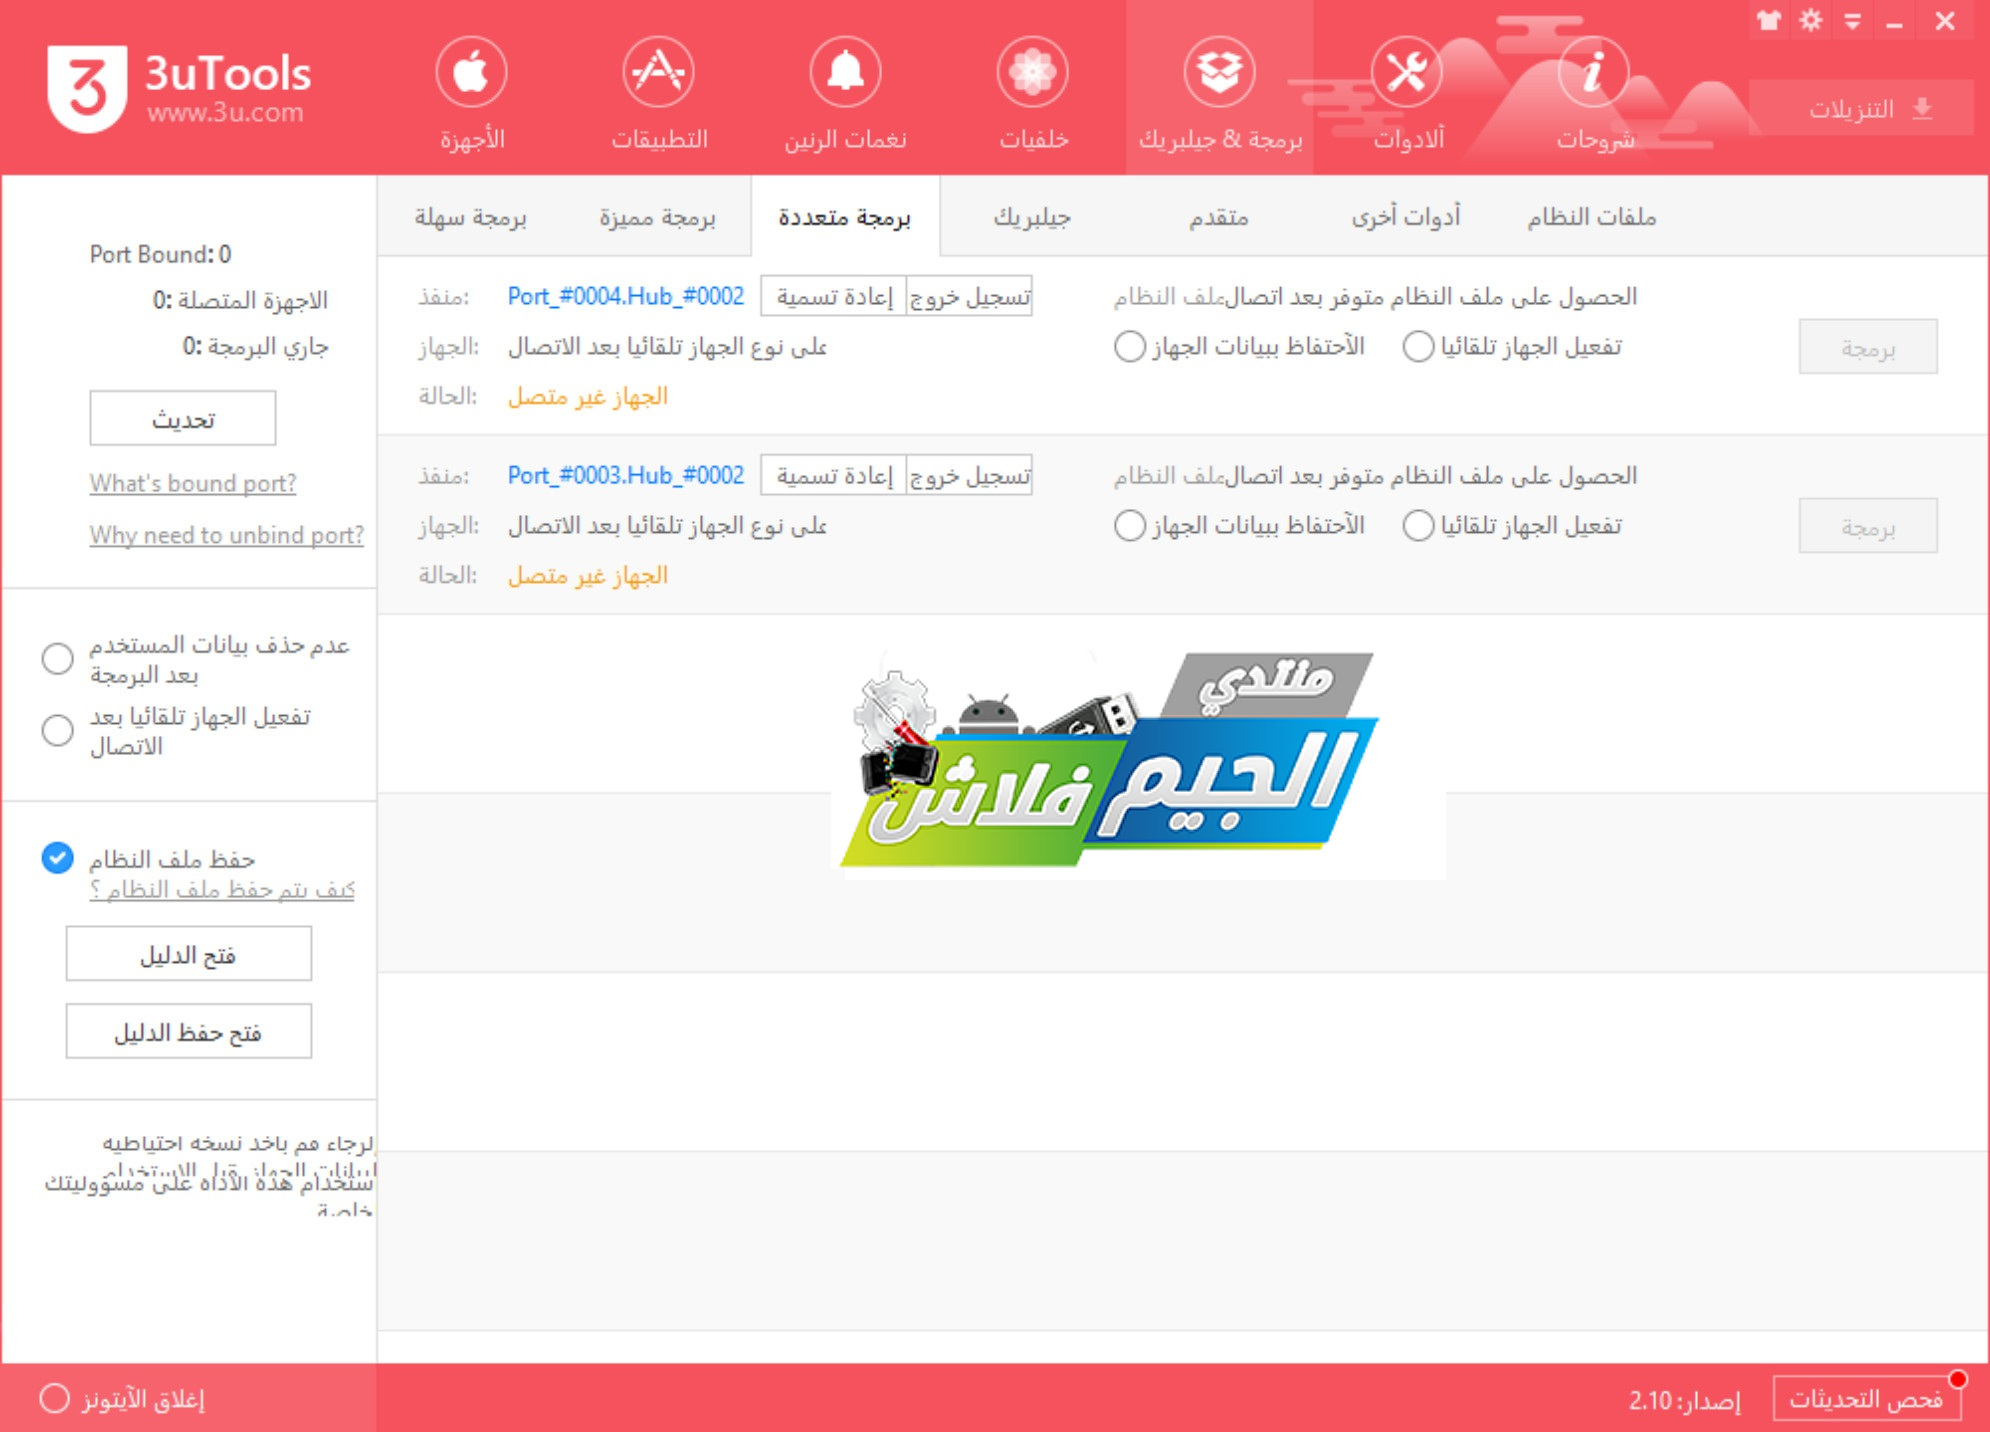Screen dimensions: 1990x1432
Task: Select تفعيل الجهاز تلقائيا for Port_#0004
Action: [1418, 347]
